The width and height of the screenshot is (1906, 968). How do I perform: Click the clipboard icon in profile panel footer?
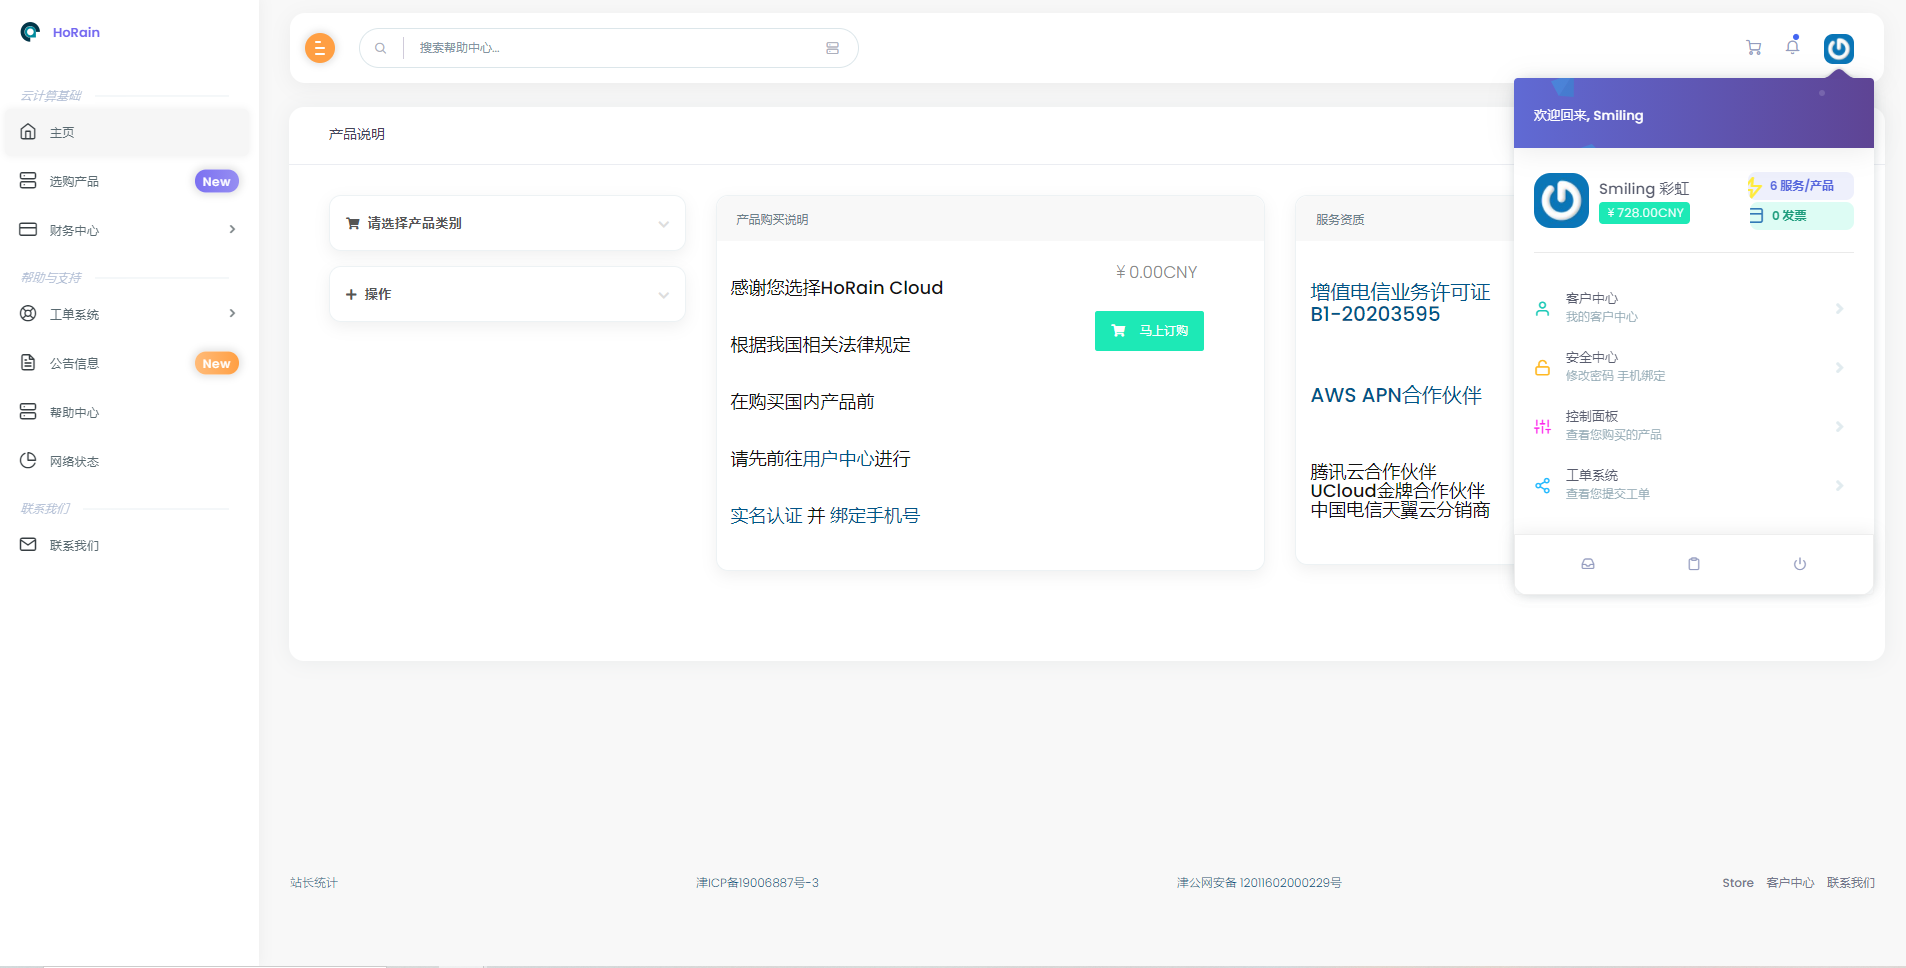1693,564
